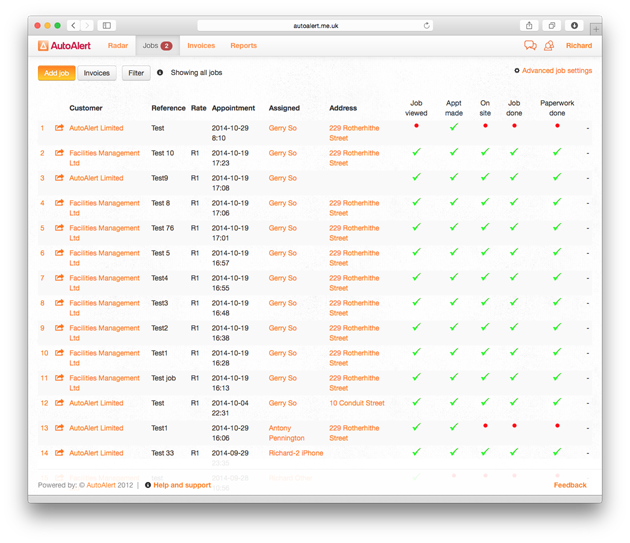Viewport: 630px width, 543px height.
Task: Open the share icon for job row 5
Action: [59, 227]
